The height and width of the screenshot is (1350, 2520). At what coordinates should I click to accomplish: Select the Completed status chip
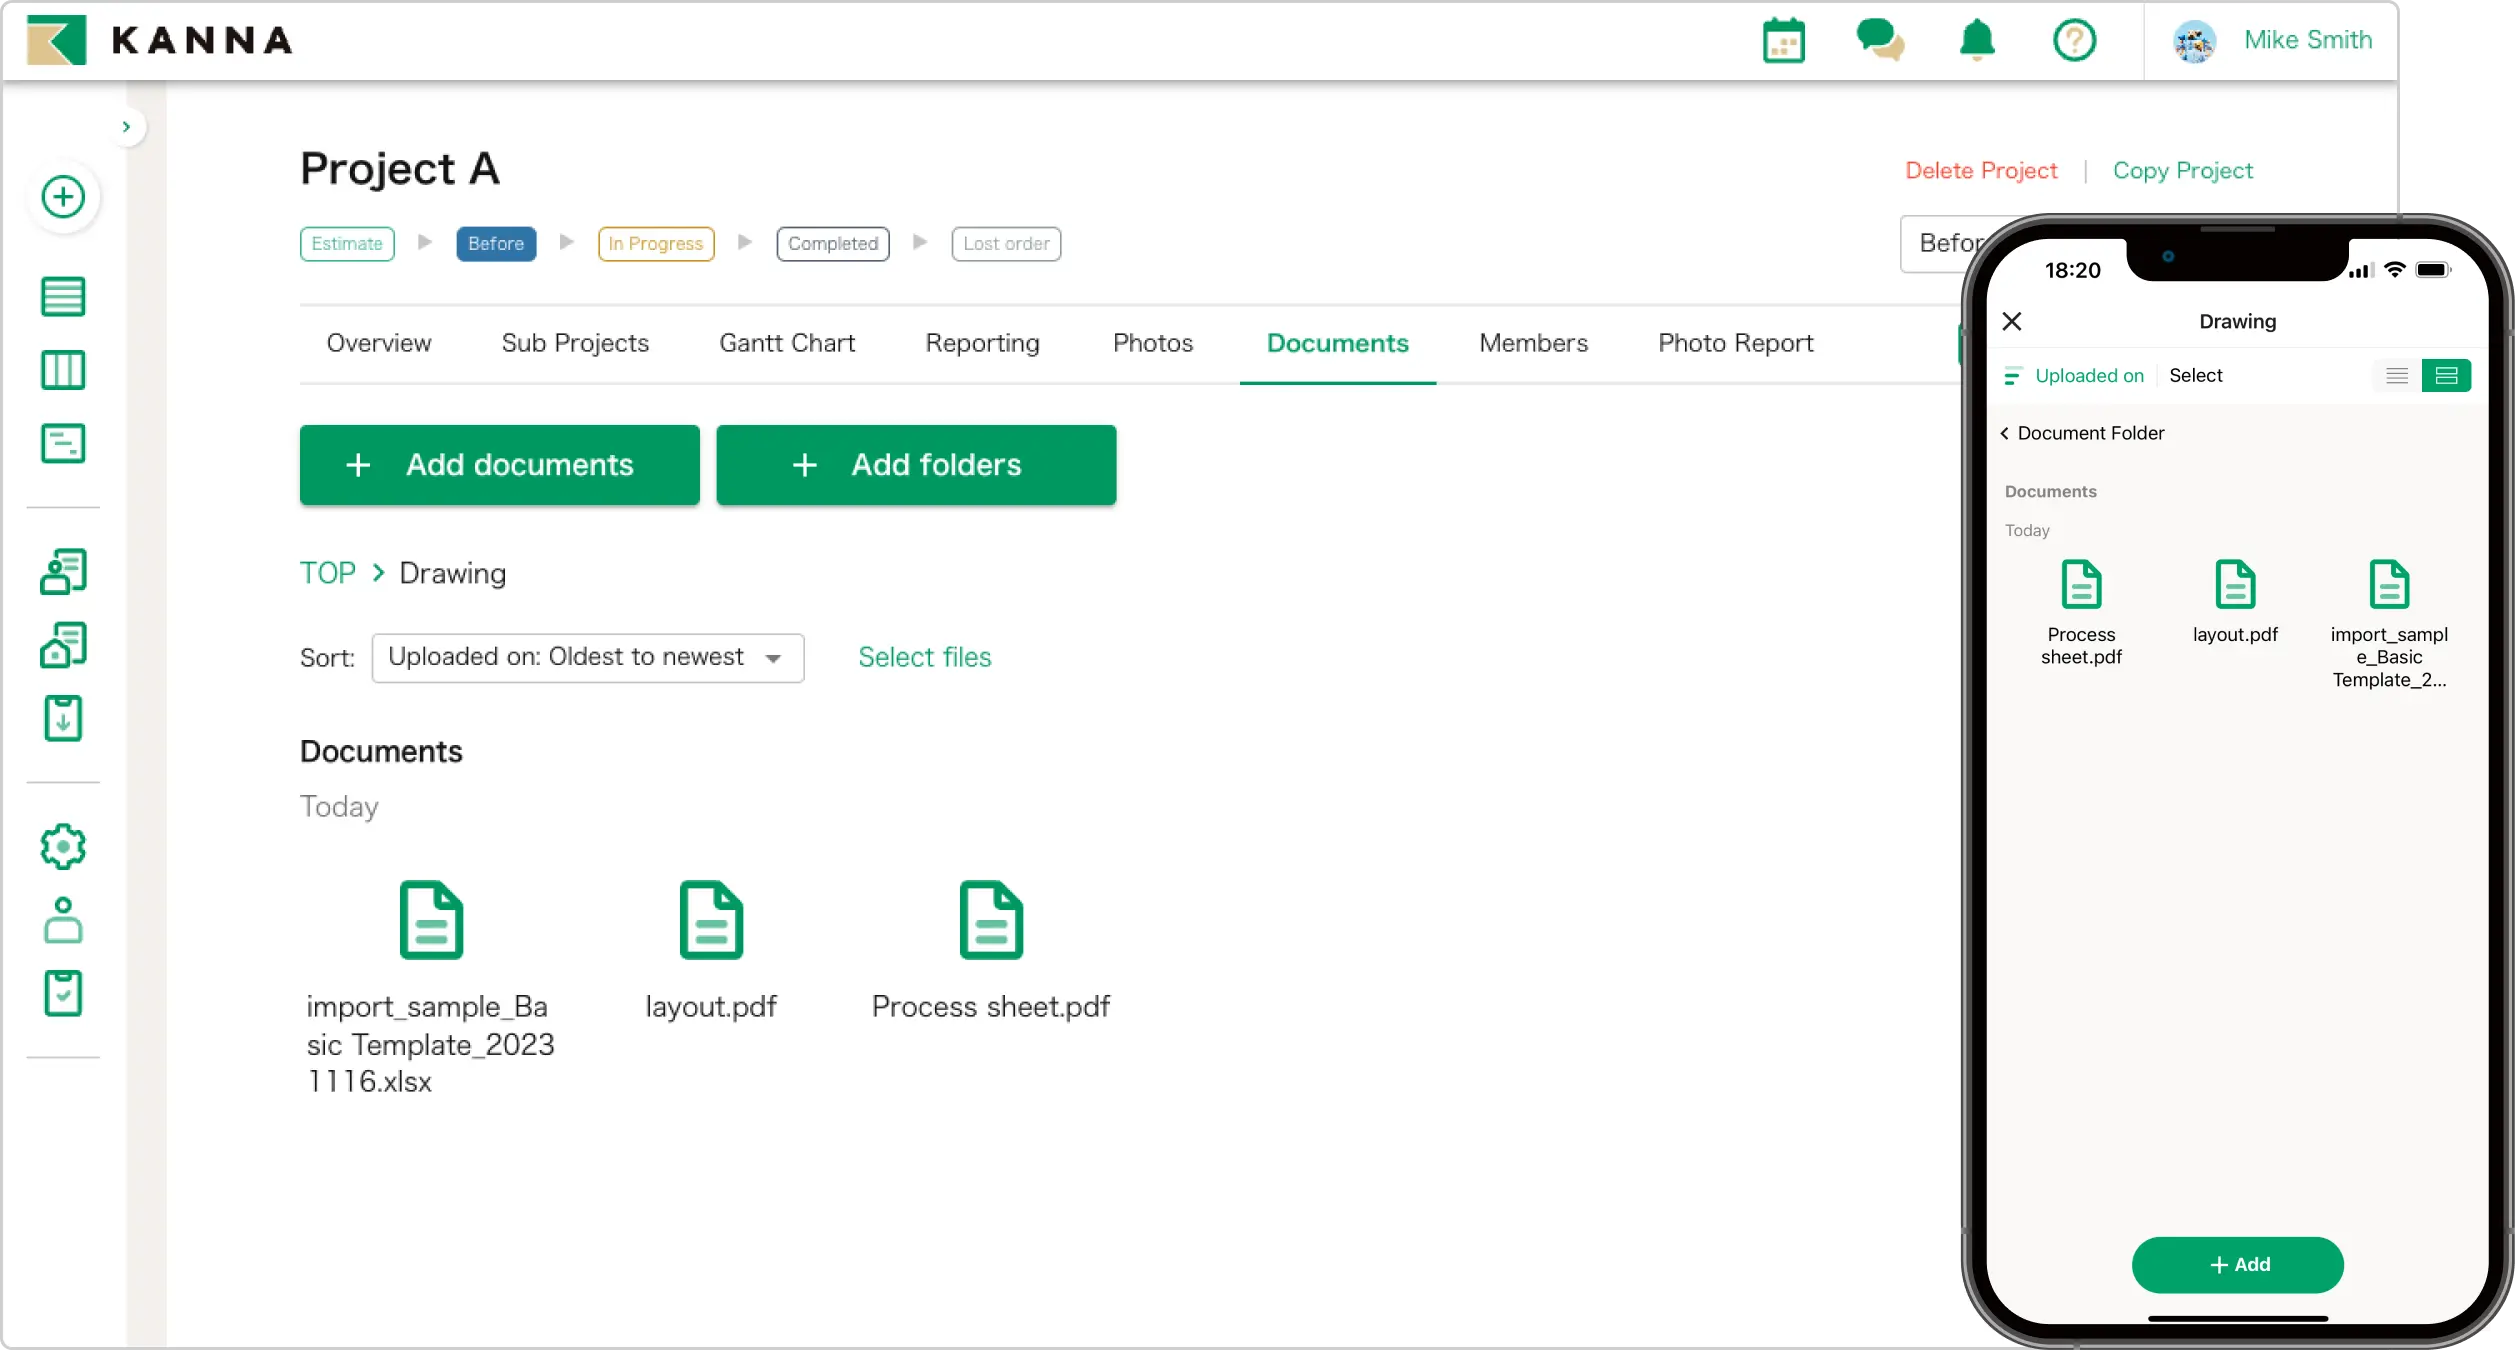click(832, 243)
